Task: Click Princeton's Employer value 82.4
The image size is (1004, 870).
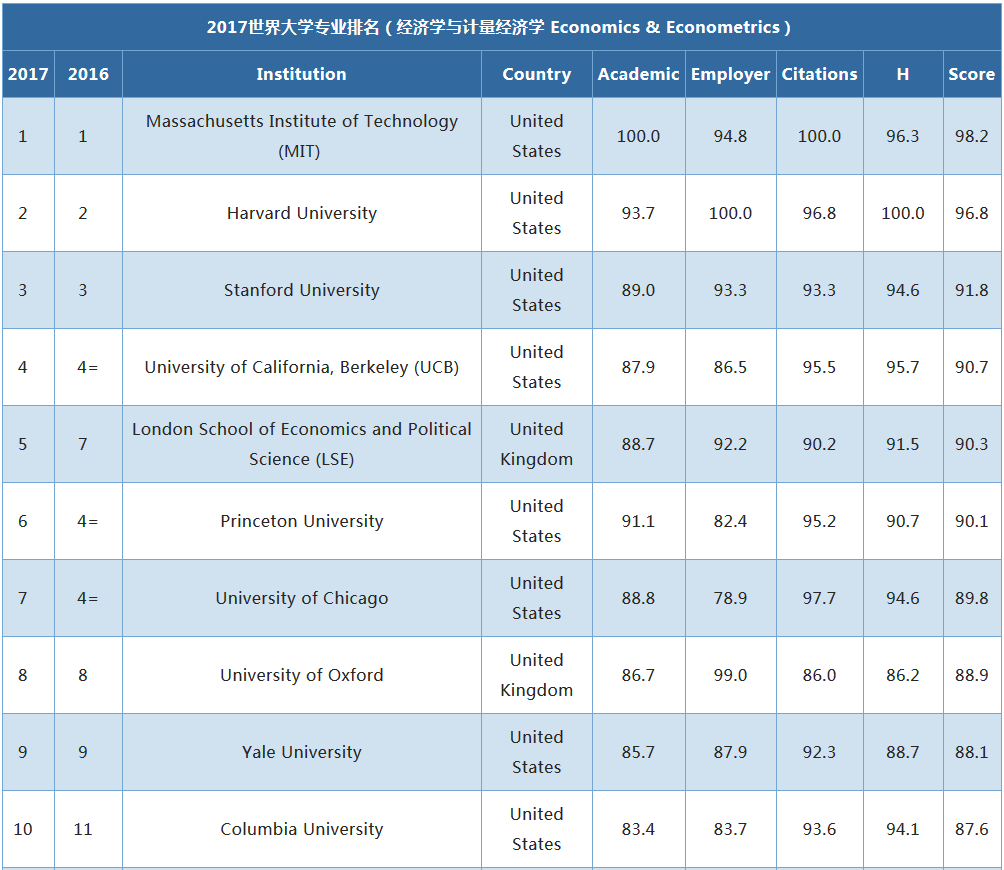Action: [731, 521]
